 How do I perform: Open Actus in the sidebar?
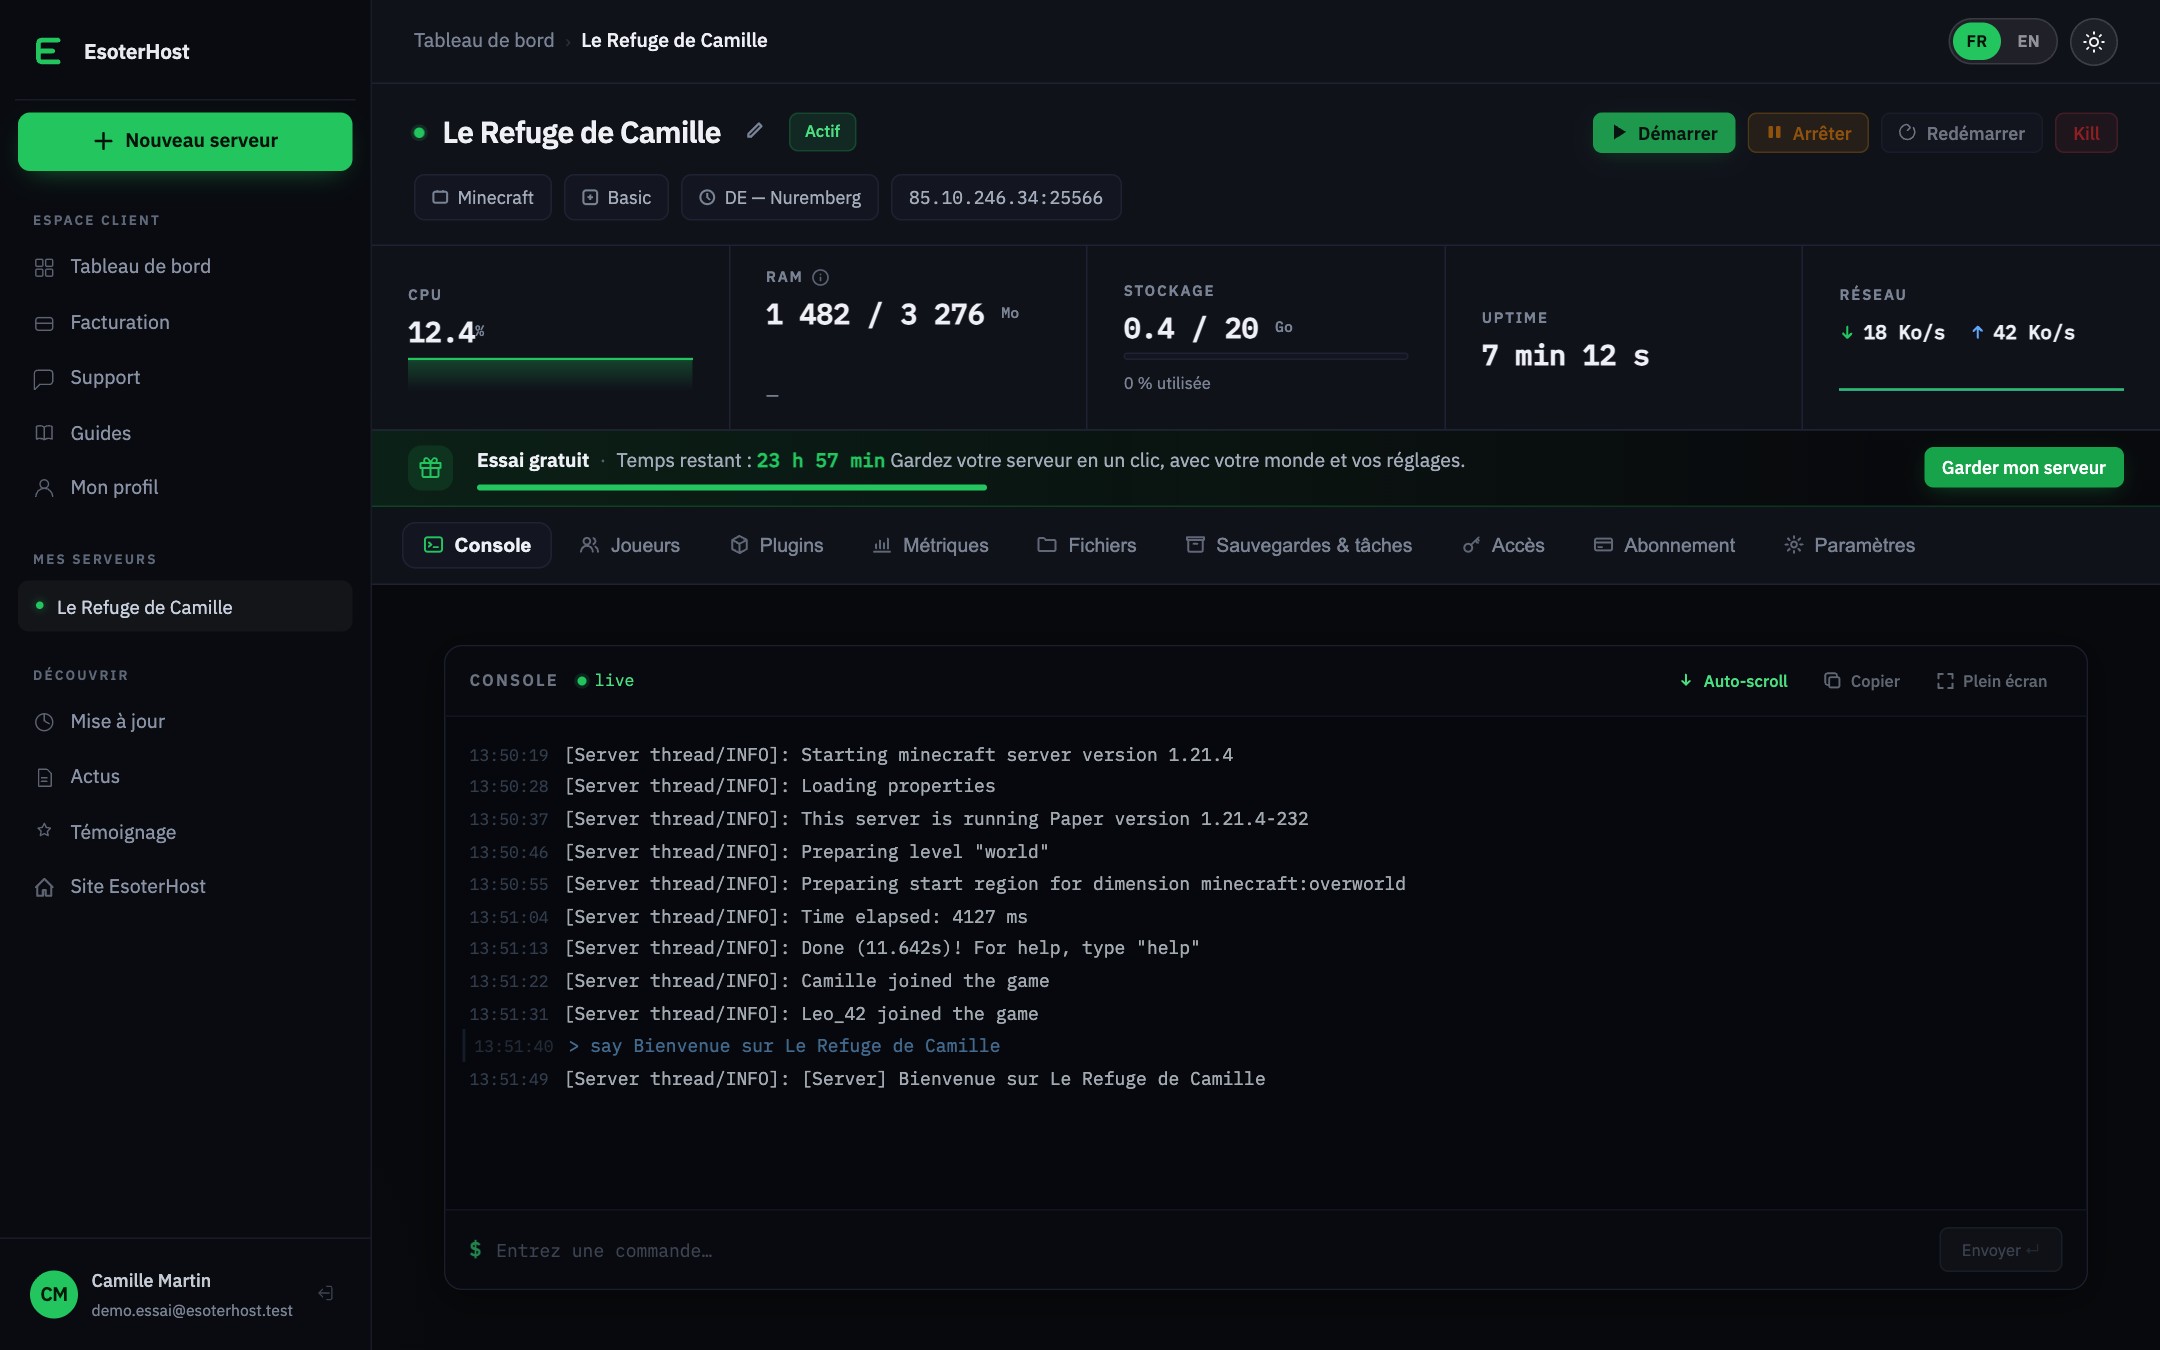pyautogui.click(x=185, y=777)
